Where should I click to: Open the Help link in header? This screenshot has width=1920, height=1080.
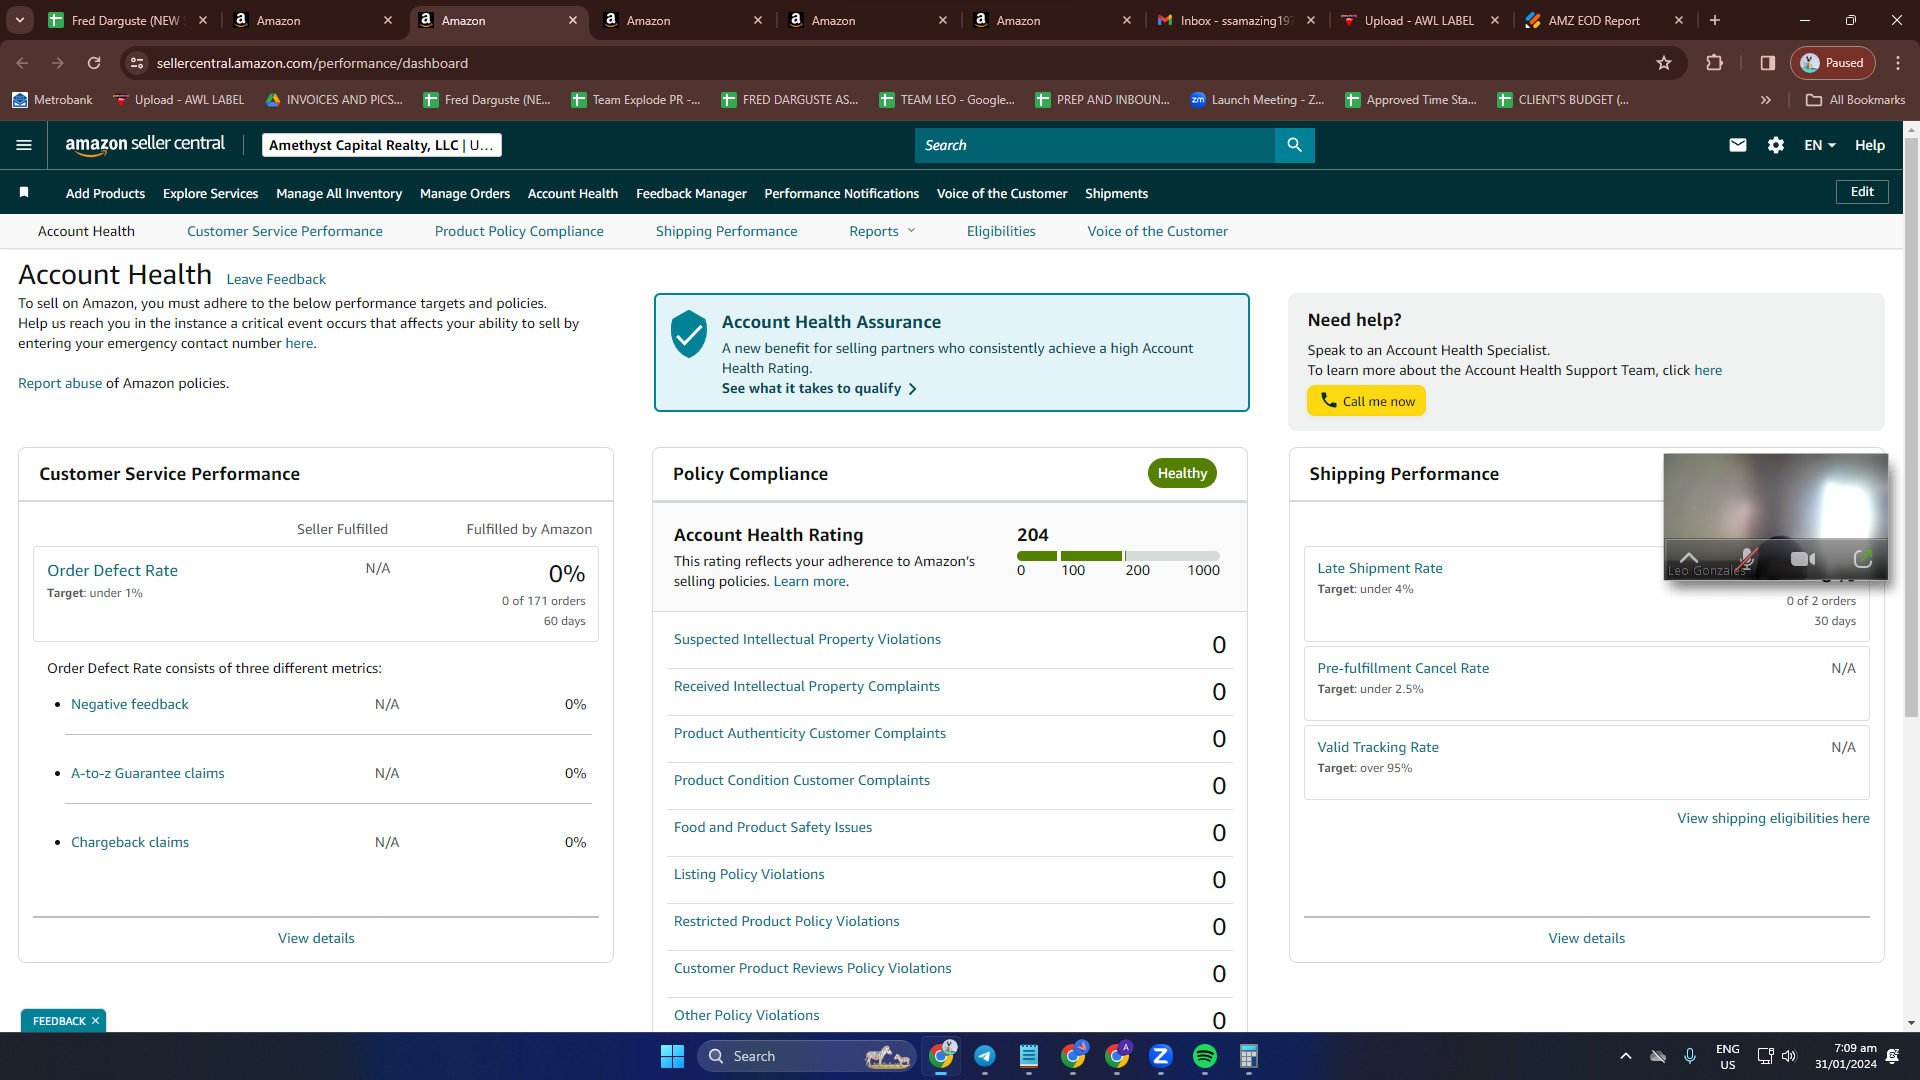[1870, 145]
